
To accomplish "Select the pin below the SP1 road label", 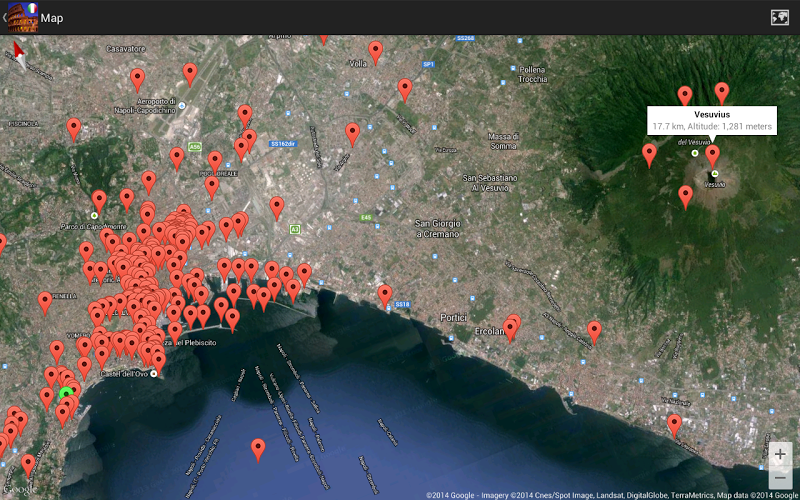I will click(405, 90).
